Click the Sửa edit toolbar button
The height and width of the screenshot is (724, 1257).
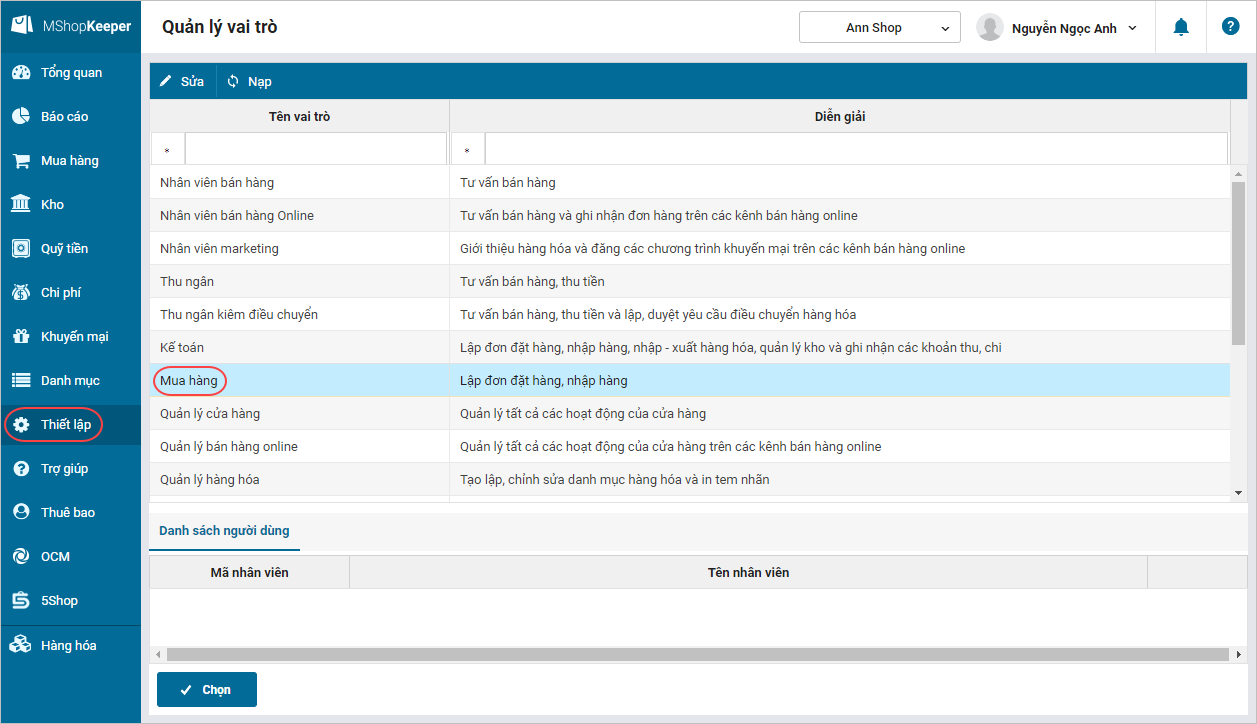(182, 81)
